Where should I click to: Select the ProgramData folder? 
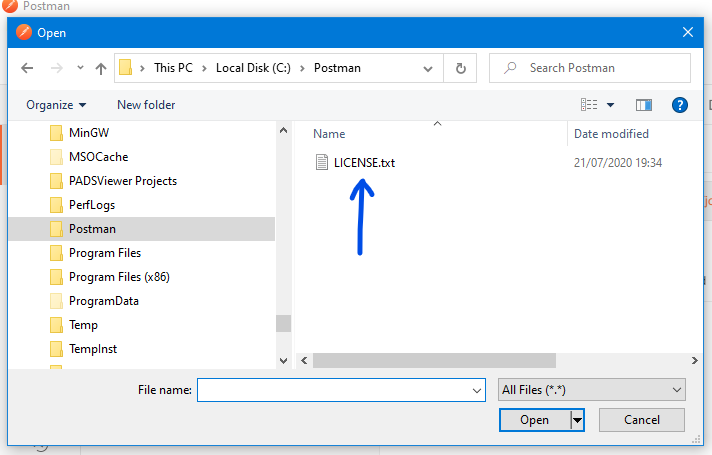click(x=104, y=301)
